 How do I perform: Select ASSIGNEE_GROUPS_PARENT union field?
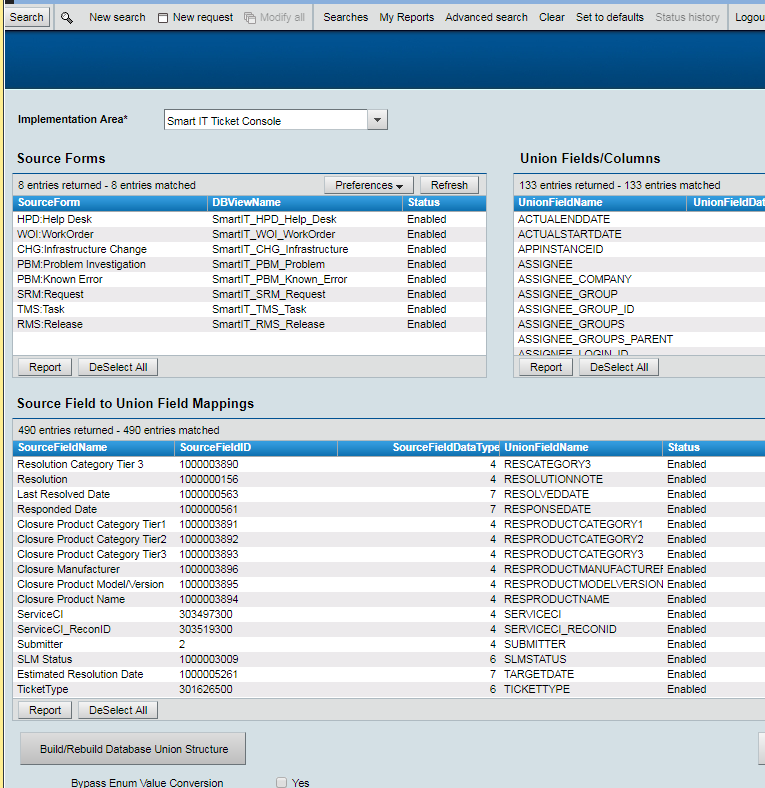(x=639, y=339)
